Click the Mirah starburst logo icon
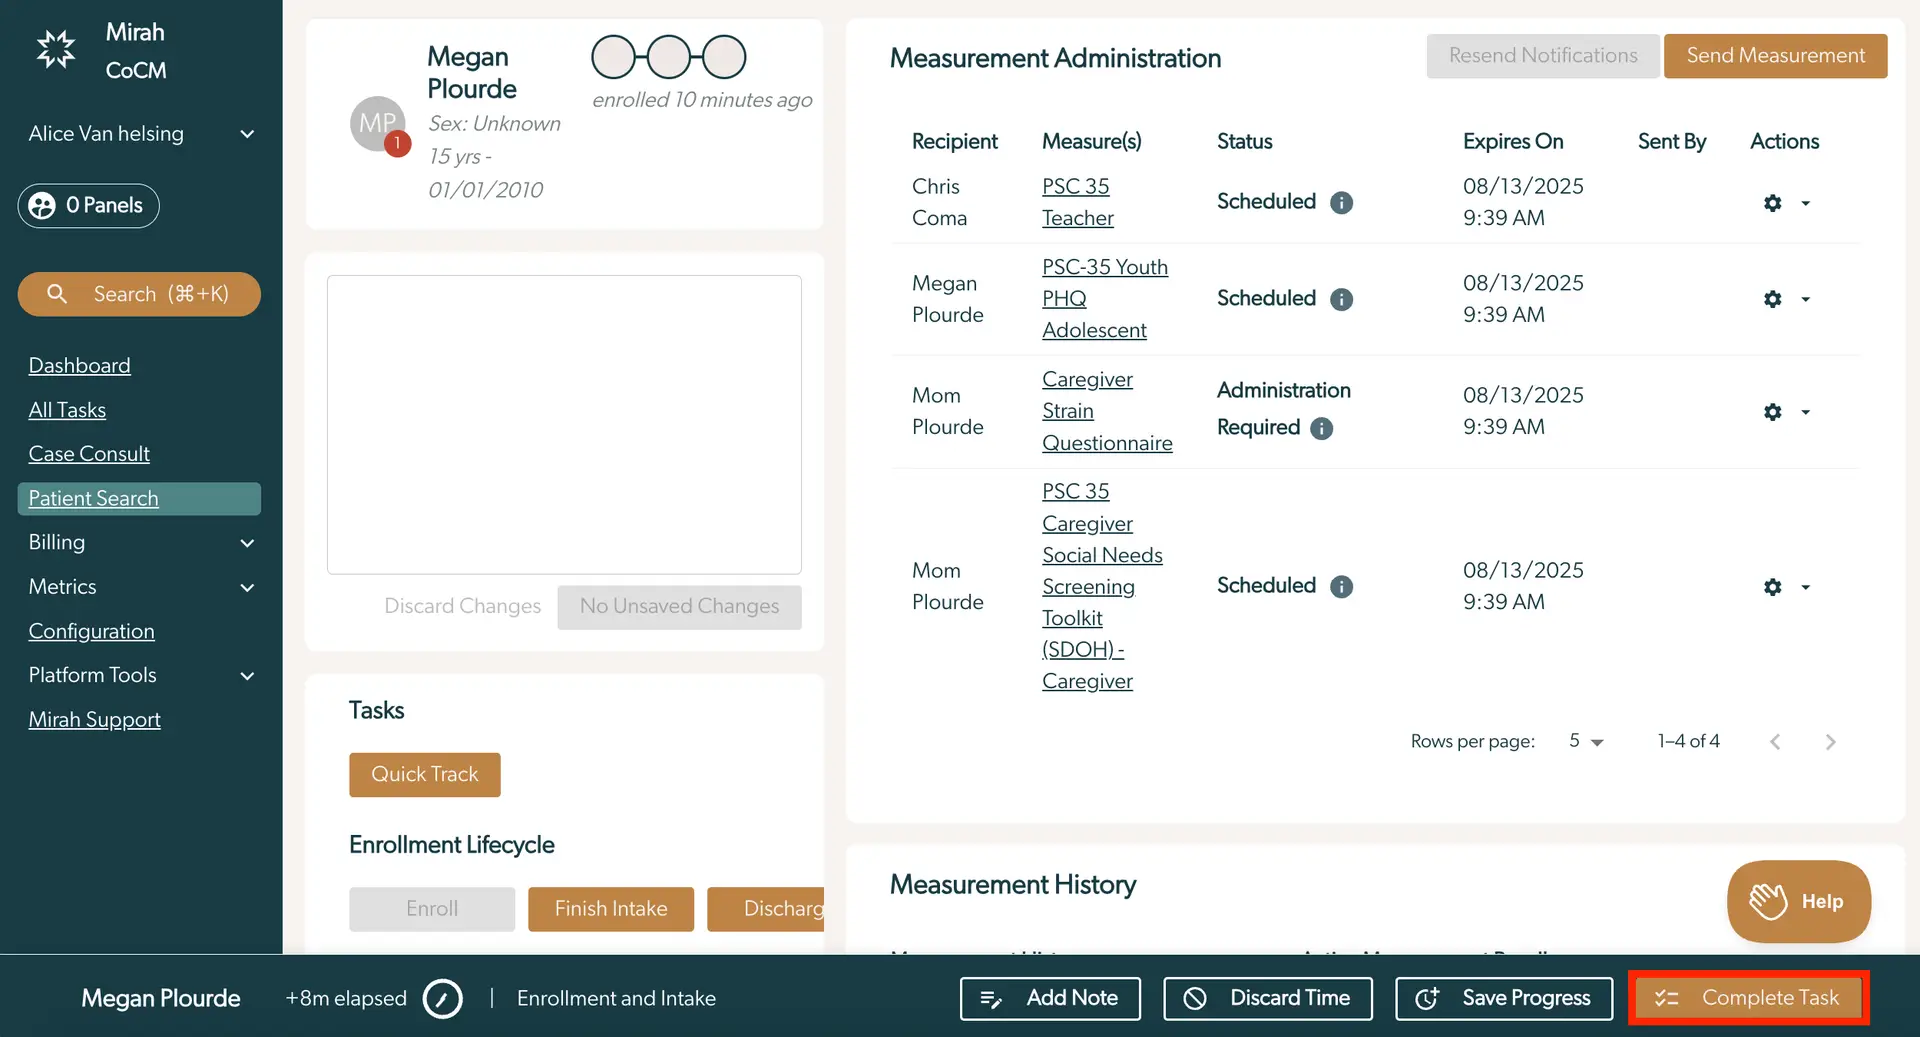This screenshot has height=1037, width=1920. (x=55, y=48)
